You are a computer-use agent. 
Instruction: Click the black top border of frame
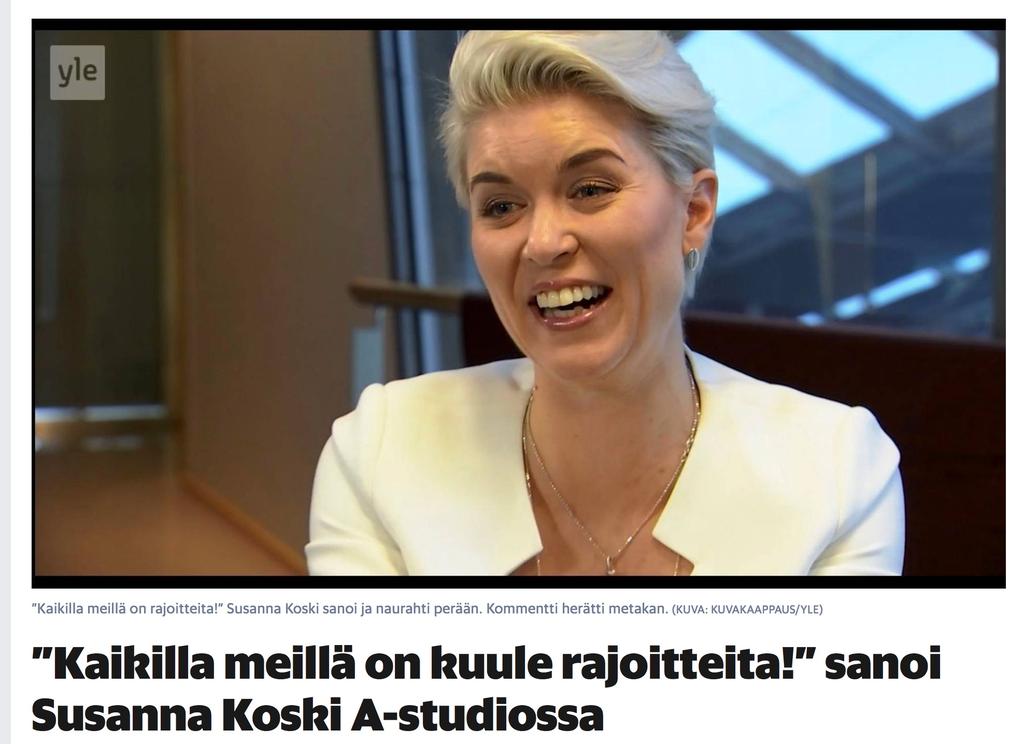pos(519,25)
